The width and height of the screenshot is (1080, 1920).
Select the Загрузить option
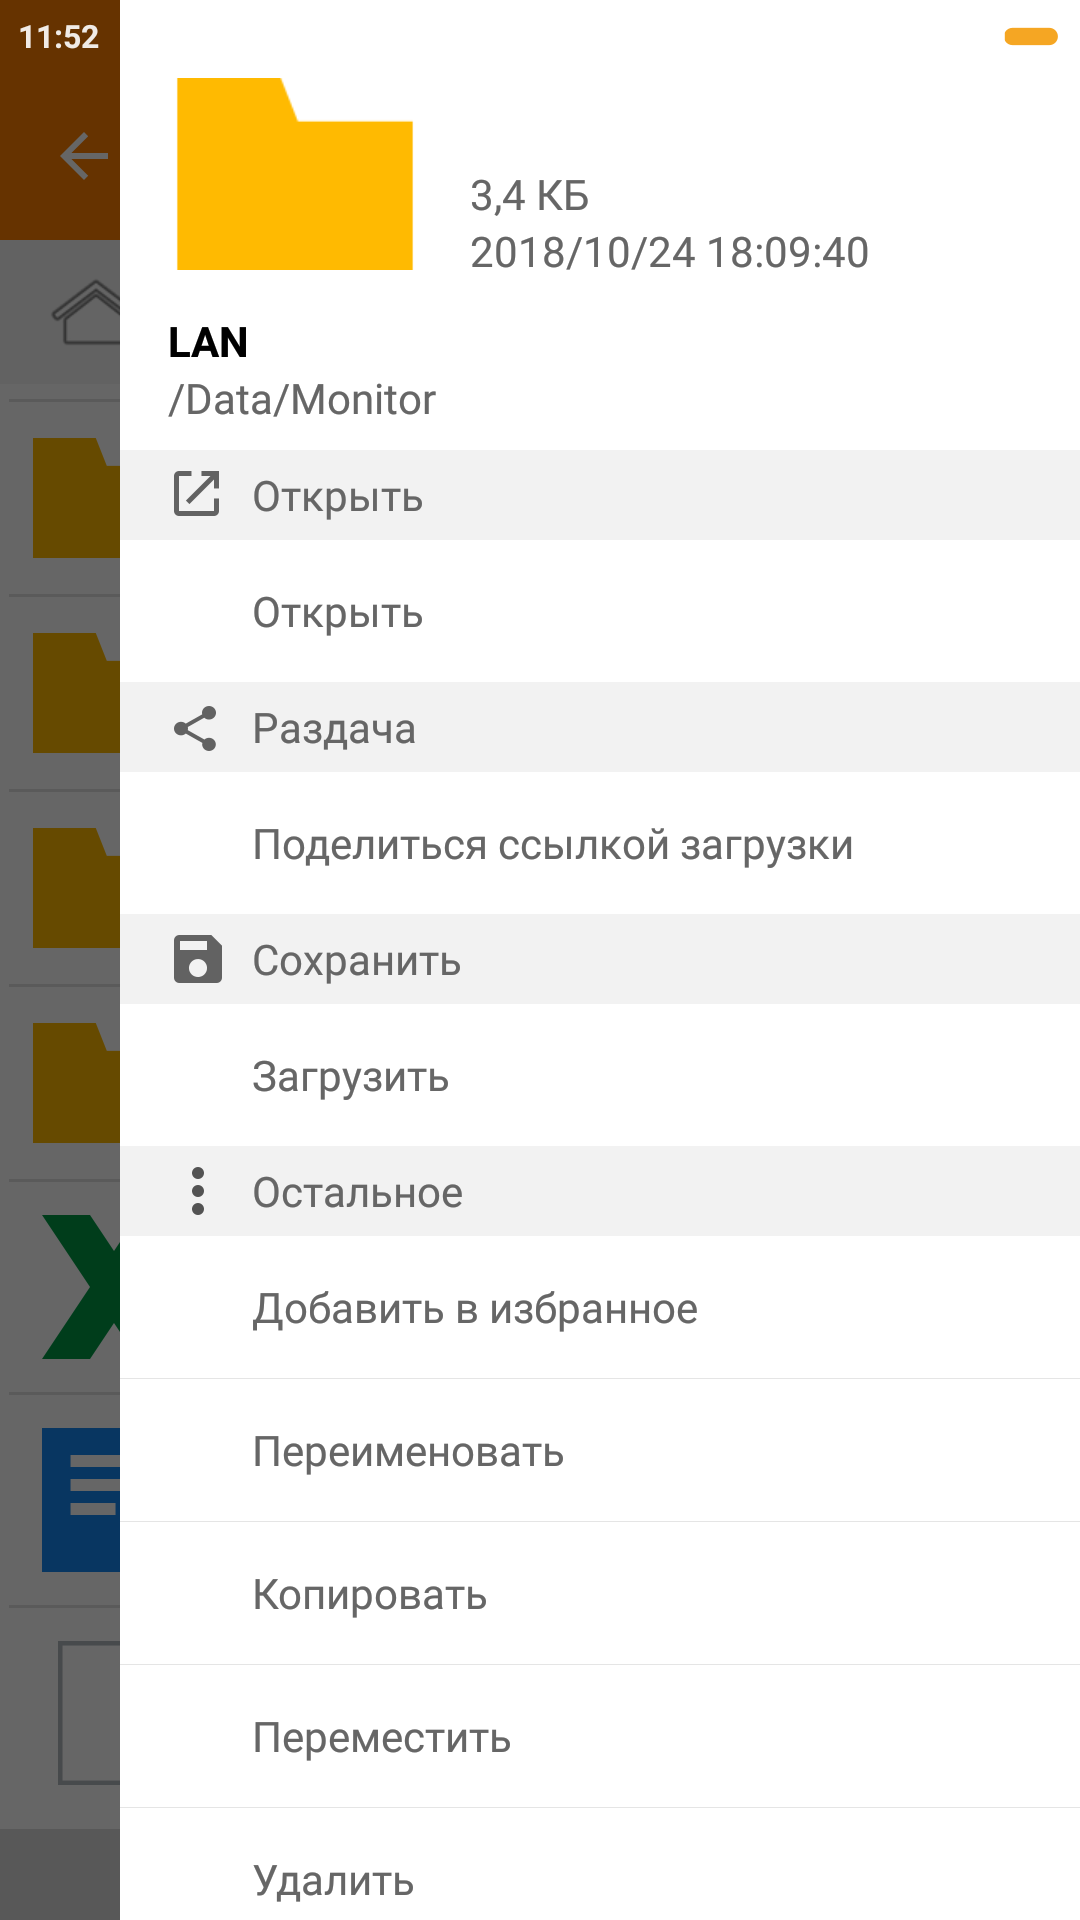[351, 1077]
